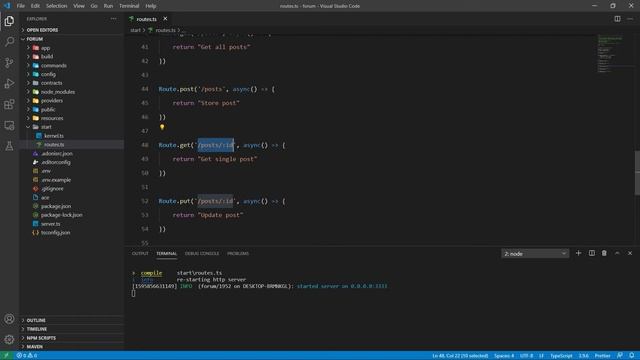Open the View menu
Viewport: 640px width, 360px height.
tap(79, 6)
